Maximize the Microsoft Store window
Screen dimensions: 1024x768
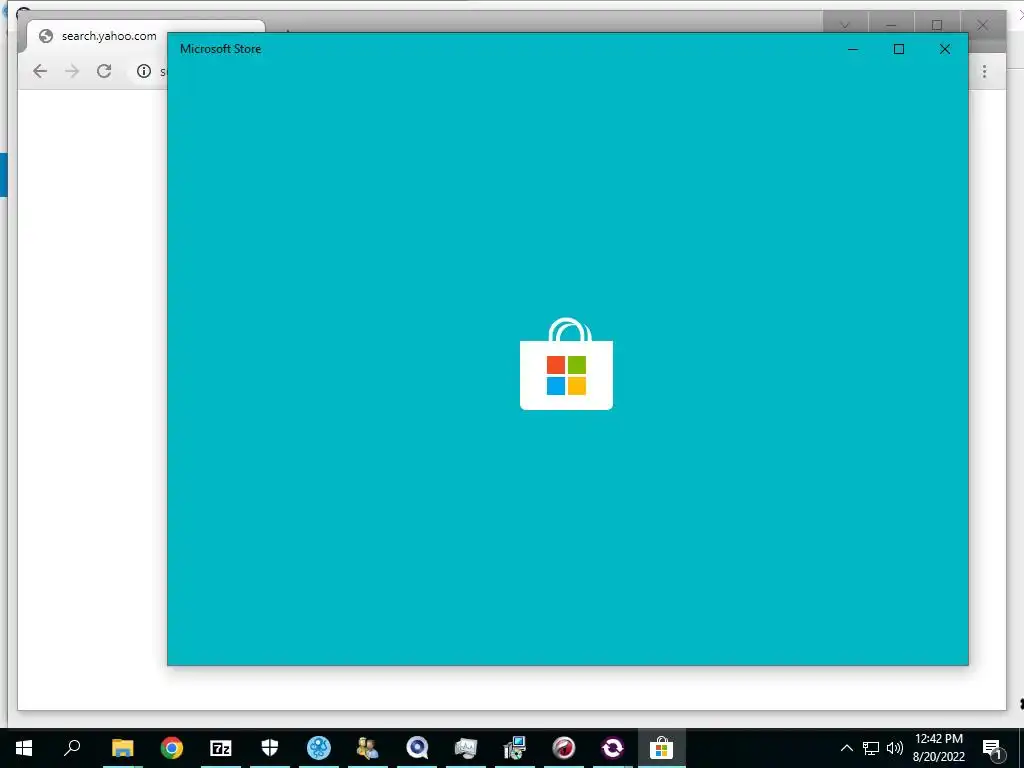click(899, 49)
